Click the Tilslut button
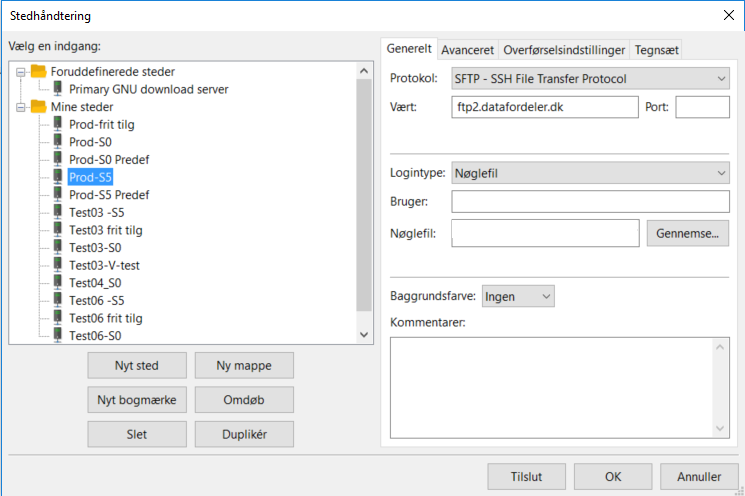Viewport: 745px width, 496px height. pos(526,477)
